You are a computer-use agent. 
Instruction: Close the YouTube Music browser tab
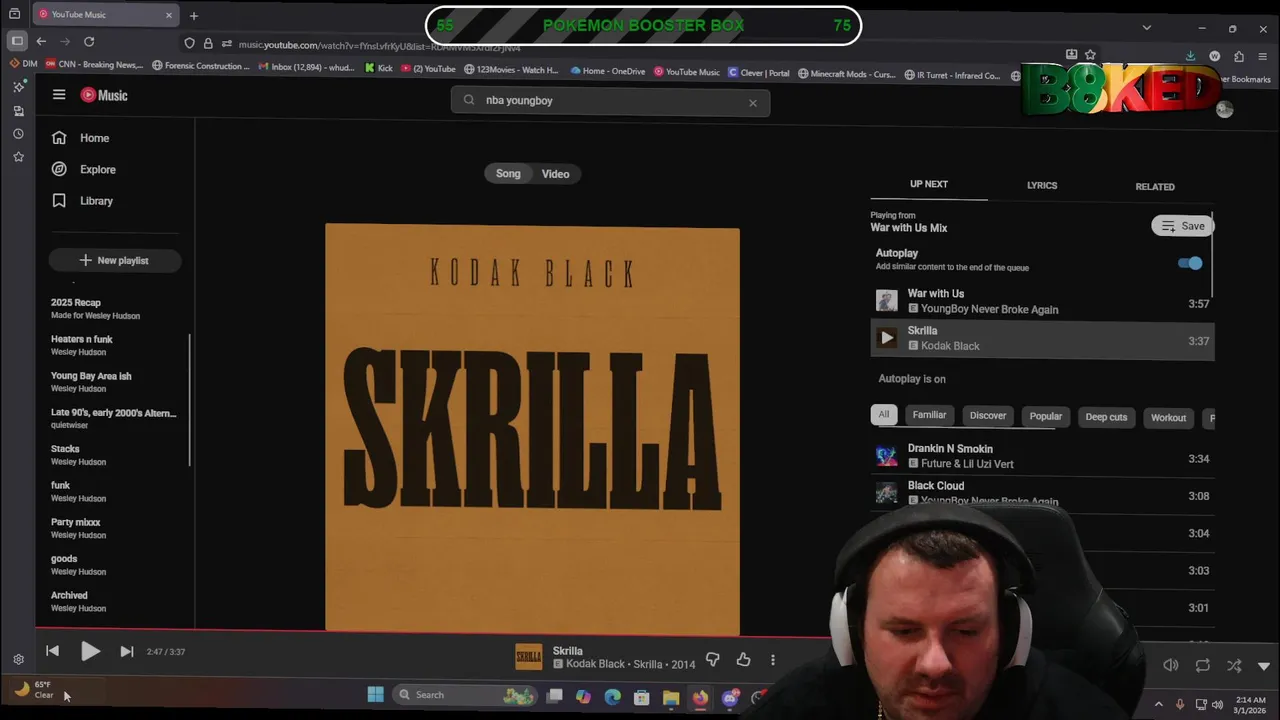168,15
